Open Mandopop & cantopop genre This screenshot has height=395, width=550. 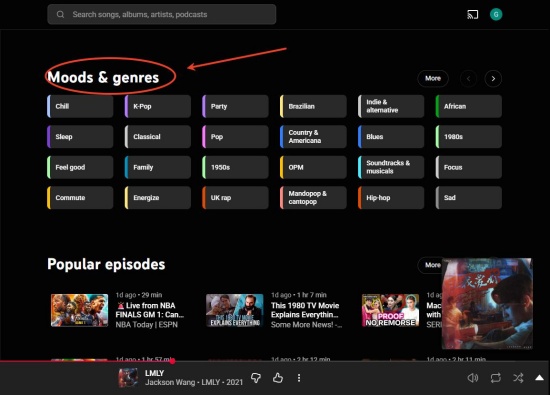pos(313,198)
